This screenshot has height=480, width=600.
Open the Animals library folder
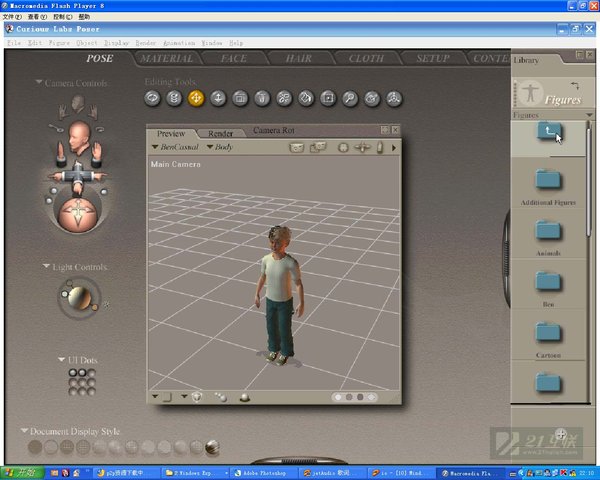[x=548, y=230]
